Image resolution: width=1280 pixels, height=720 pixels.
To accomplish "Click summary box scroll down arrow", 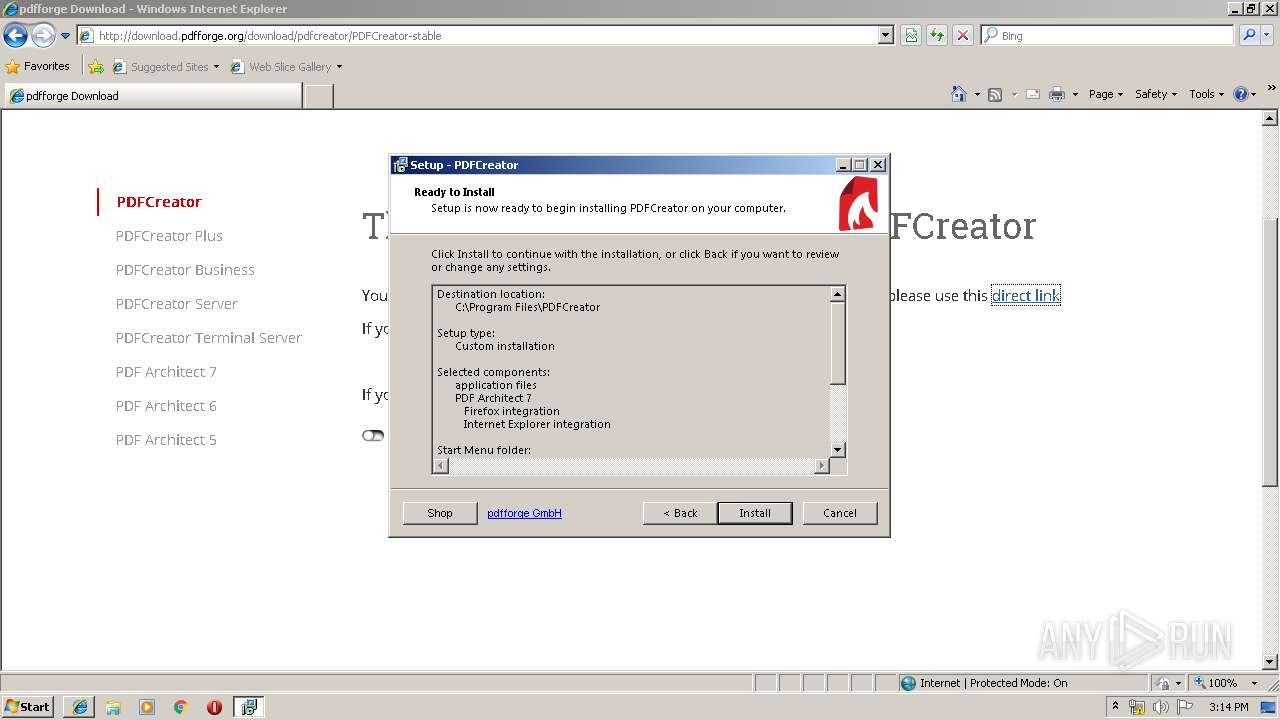I will (838, 450).
